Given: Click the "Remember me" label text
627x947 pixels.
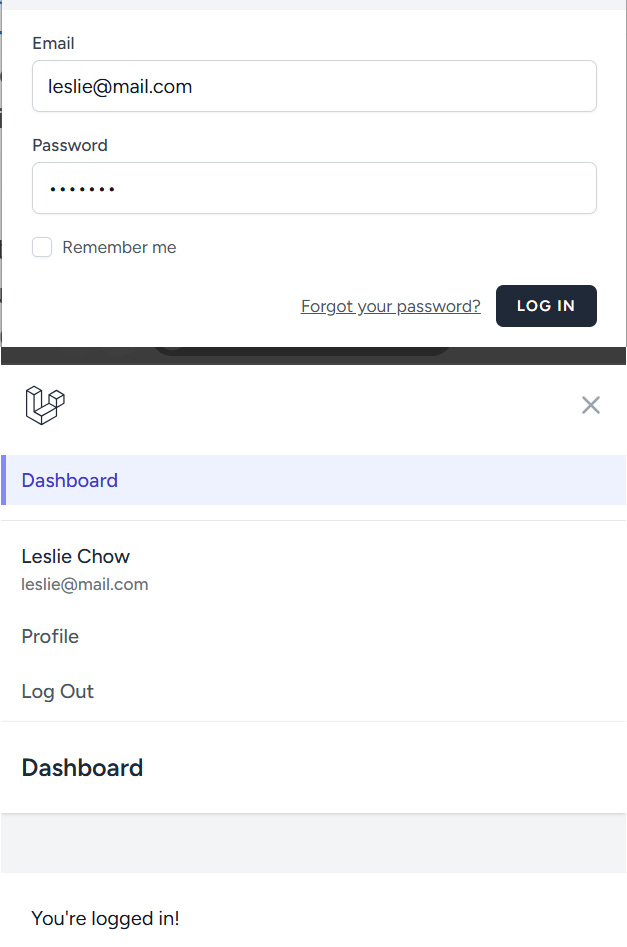Looking at the screenshot, I should coord(119,247).
